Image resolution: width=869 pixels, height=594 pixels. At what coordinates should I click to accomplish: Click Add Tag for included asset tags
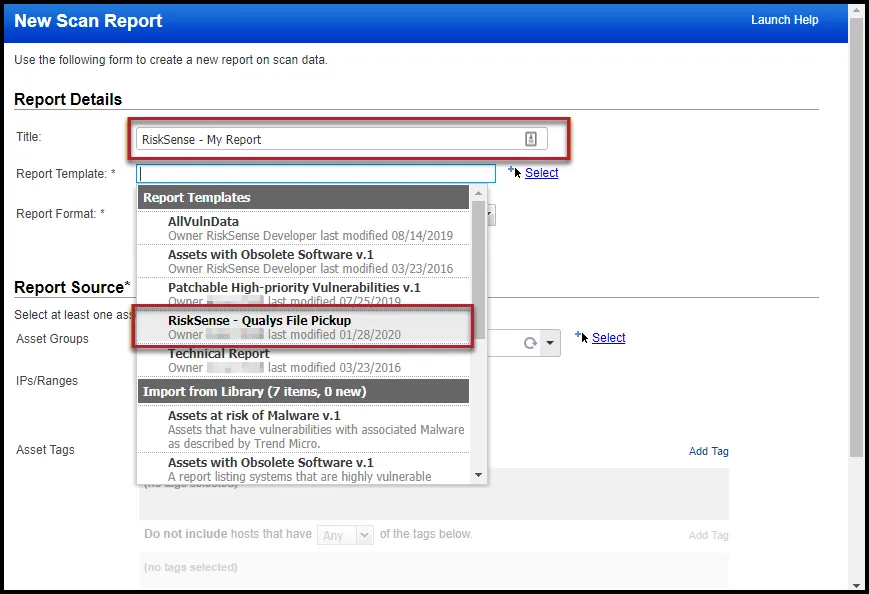(x=708, y=451)
